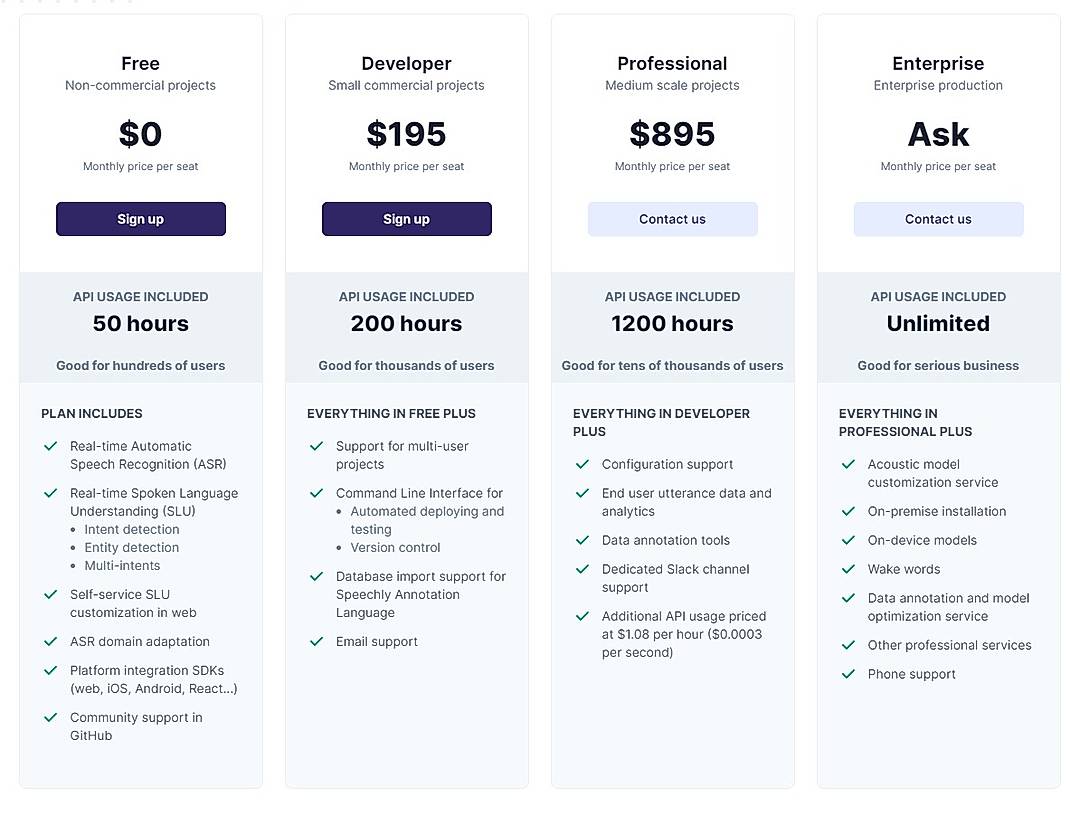Click the checkmark beside Real-time Automatic Speech Recognition

coord(51,446)
